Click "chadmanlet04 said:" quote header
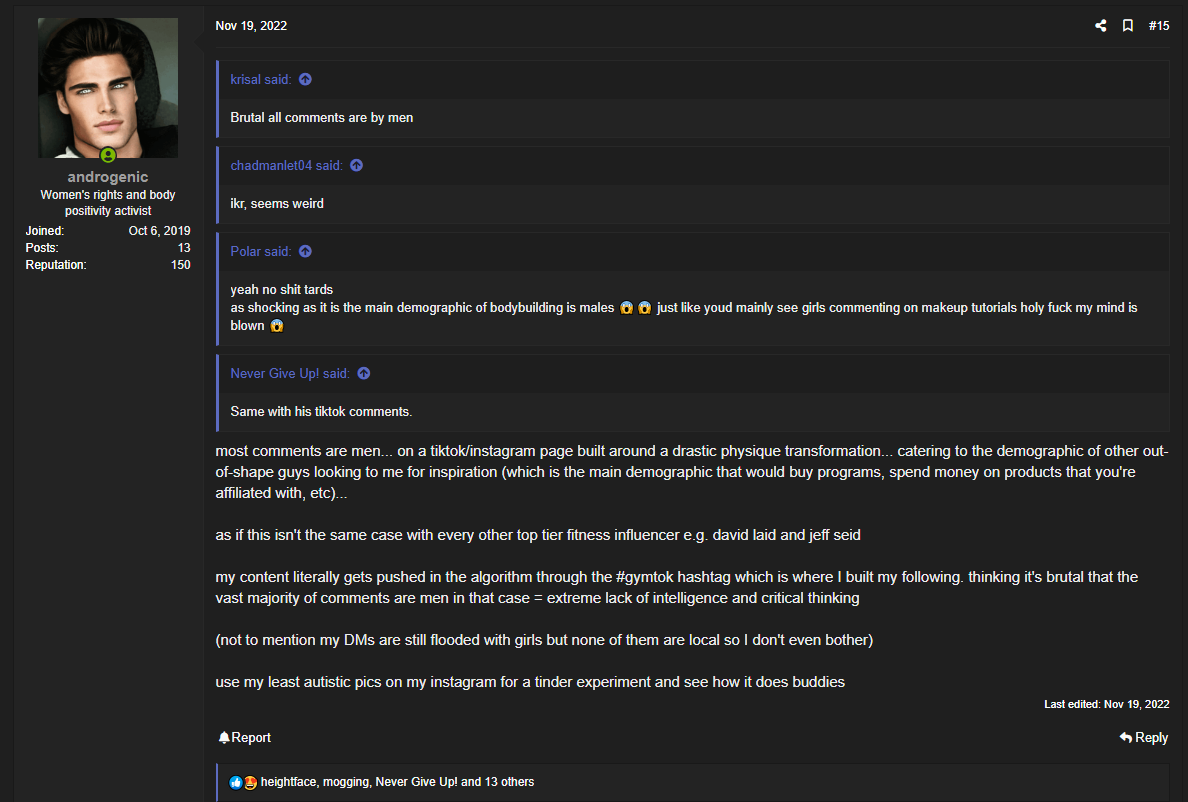1188x802 pixels. pyautogui.click(x=286, y=166)
